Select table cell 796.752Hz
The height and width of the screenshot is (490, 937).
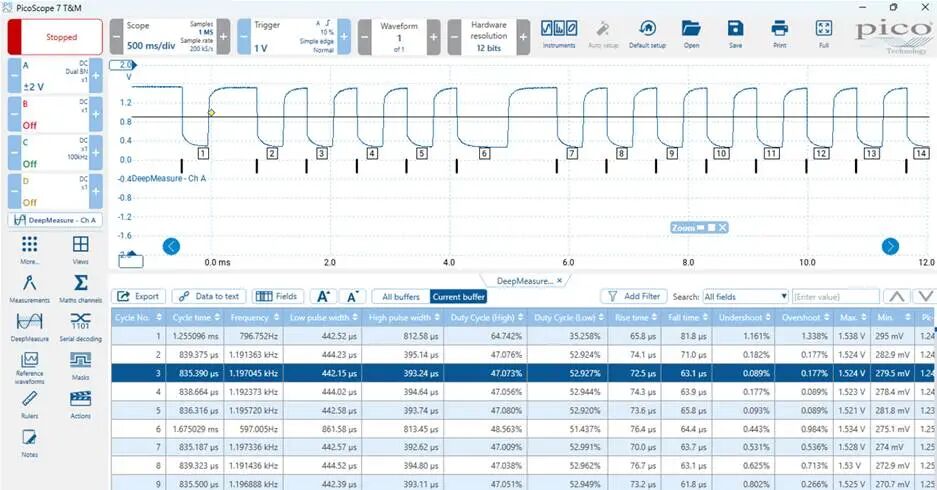[x=255, y=336]
